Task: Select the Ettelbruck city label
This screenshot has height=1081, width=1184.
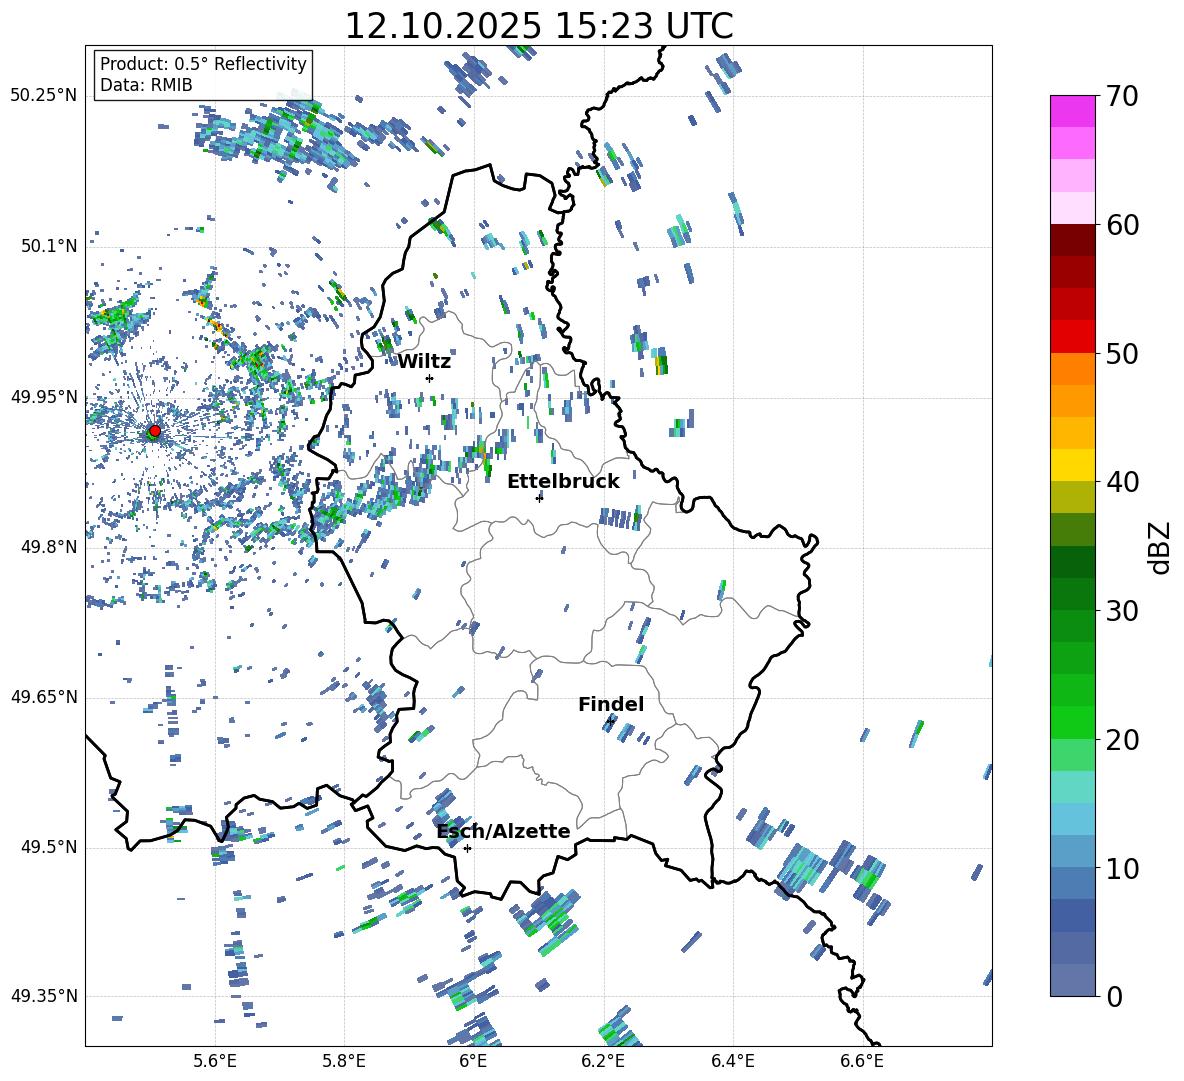Action: click(x=563, y=481)
